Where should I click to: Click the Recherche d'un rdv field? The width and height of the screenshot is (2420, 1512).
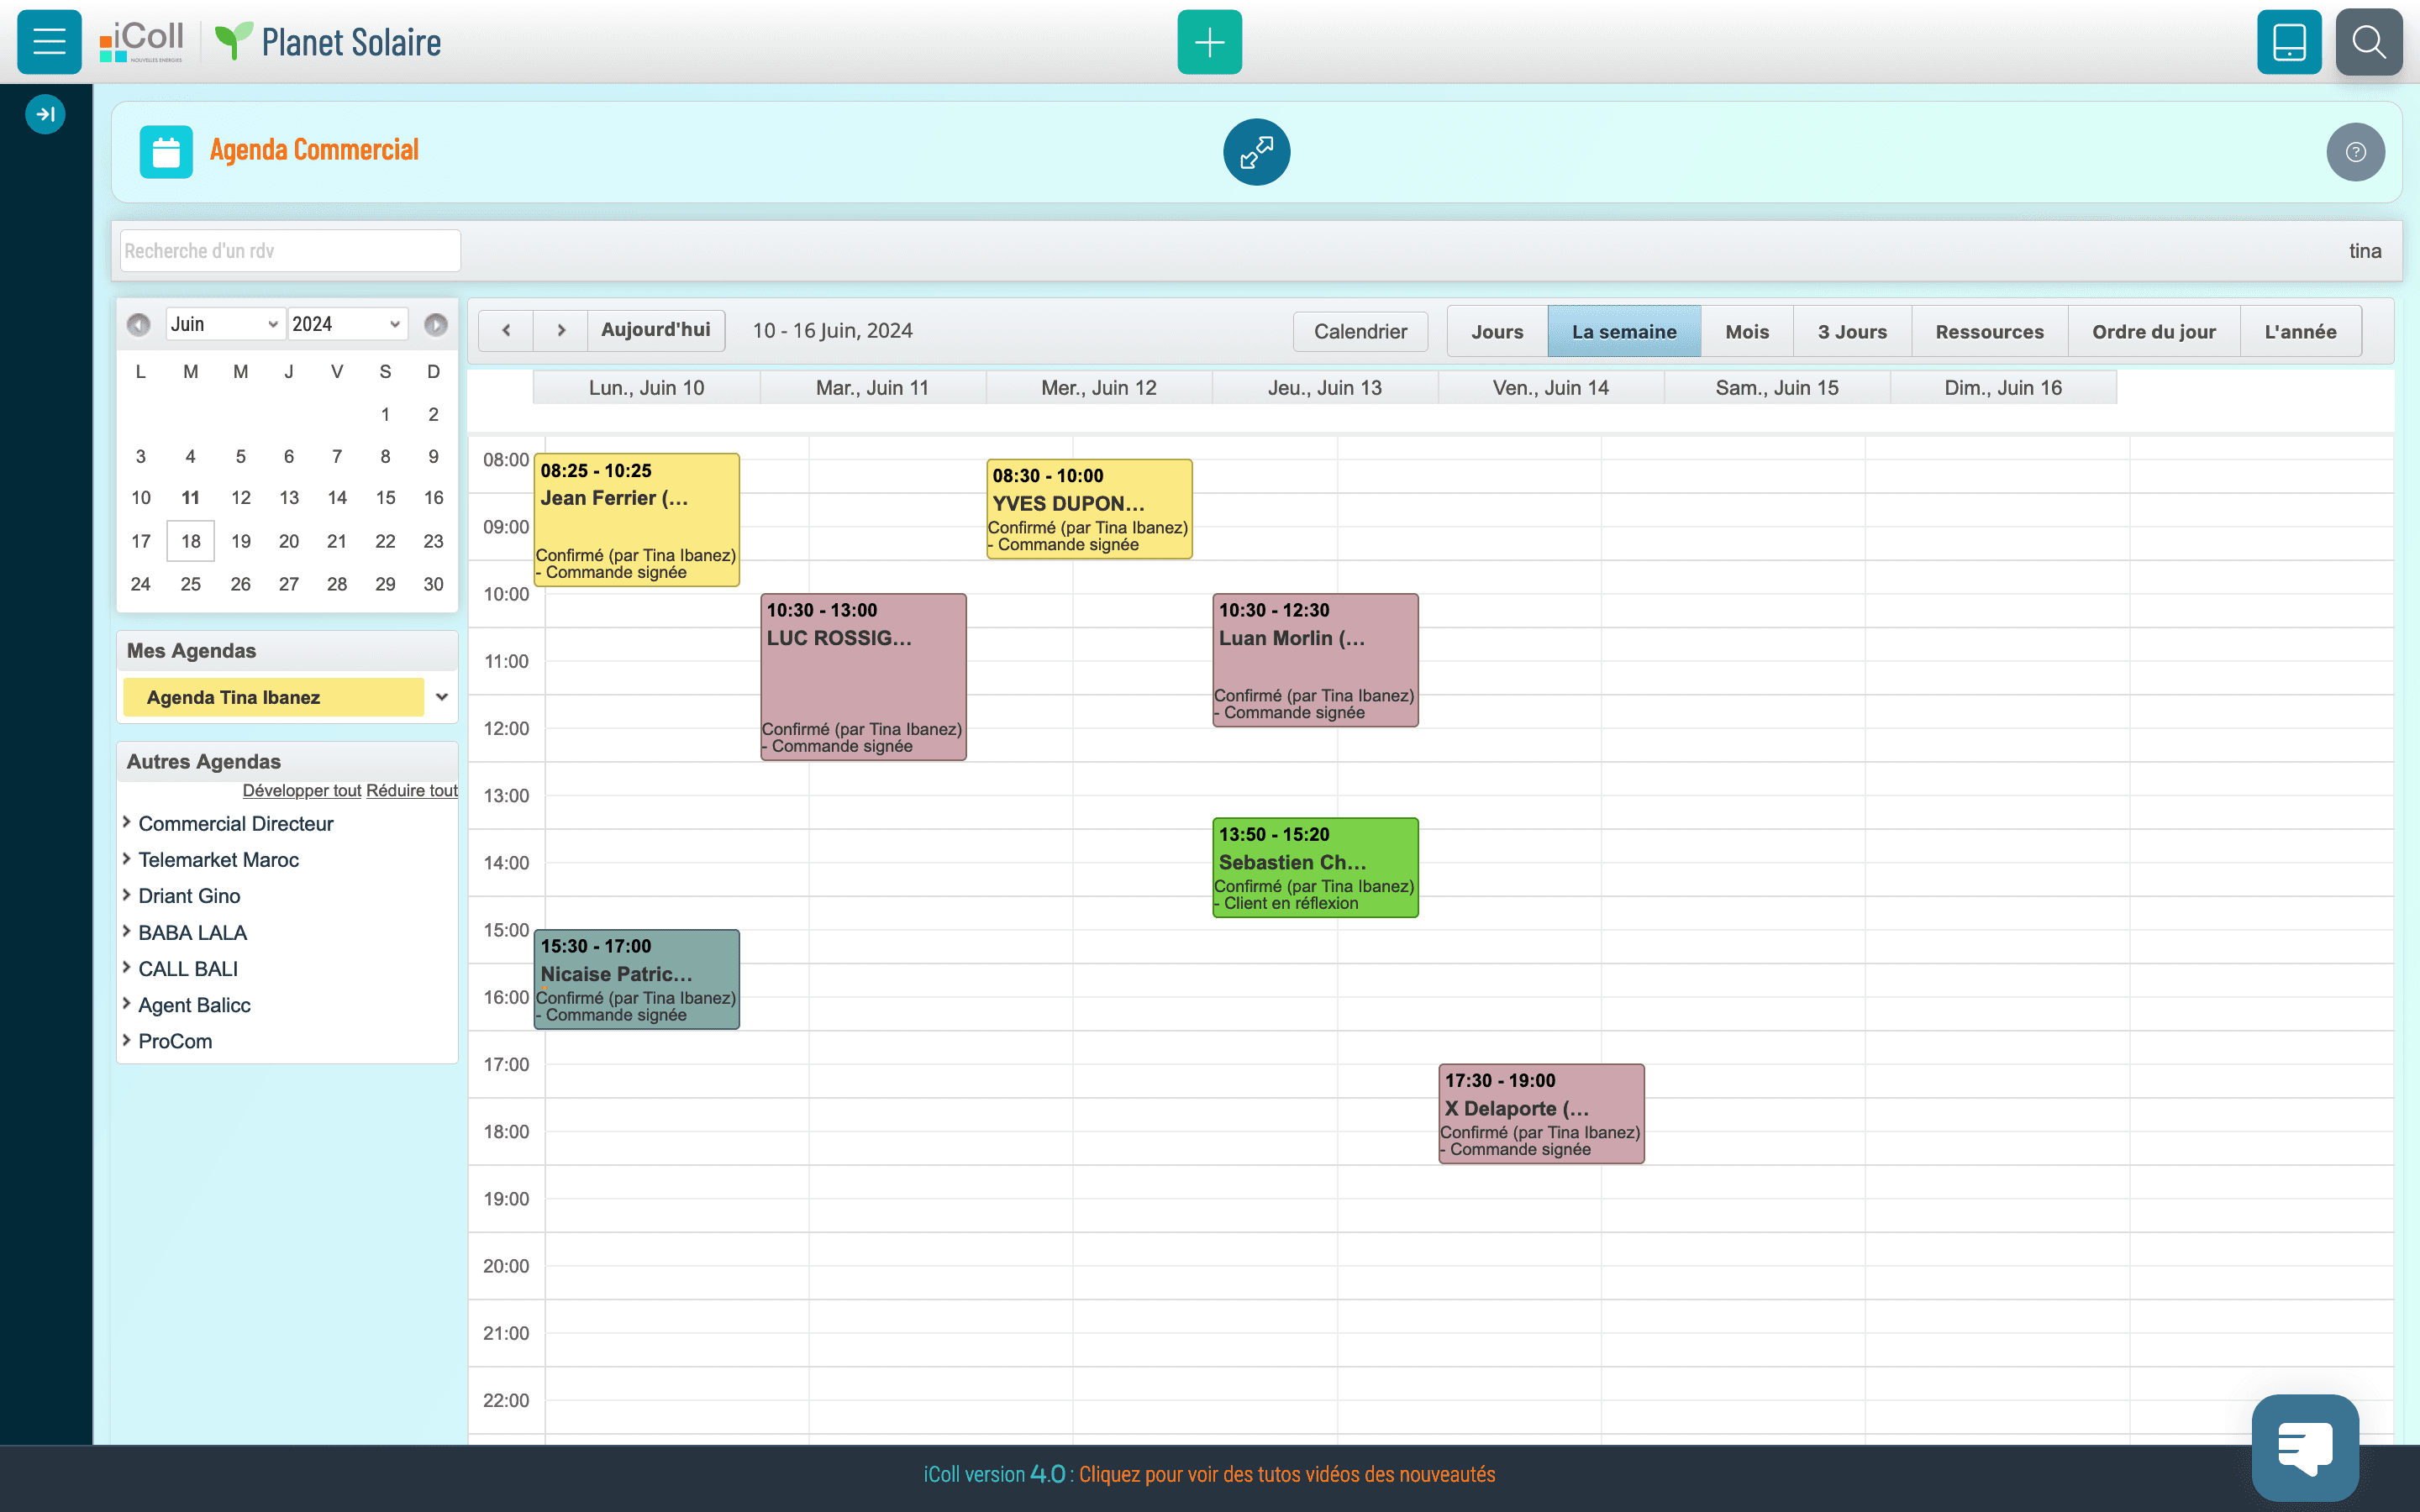click(x=290, y=251)
